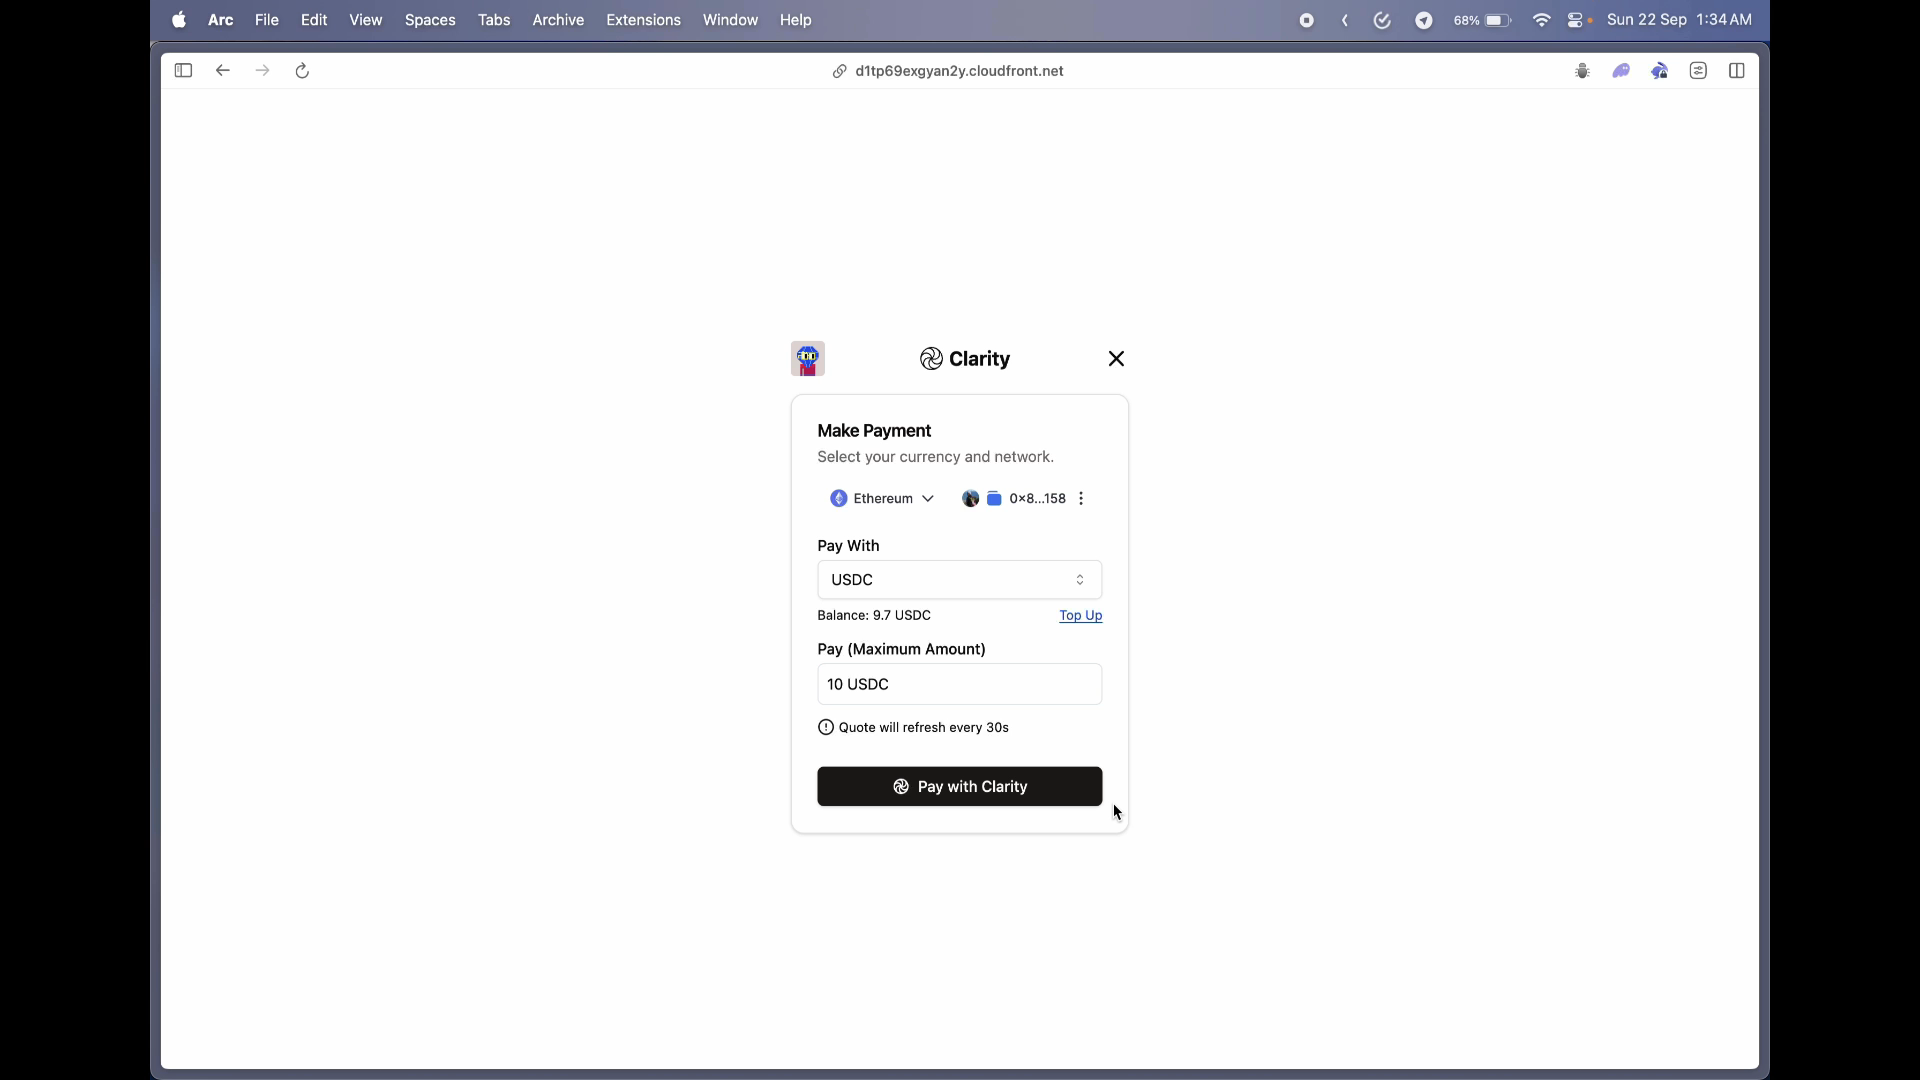
Task: Click the wallet address 0x8...158
Action: [x=1038, y=499]
